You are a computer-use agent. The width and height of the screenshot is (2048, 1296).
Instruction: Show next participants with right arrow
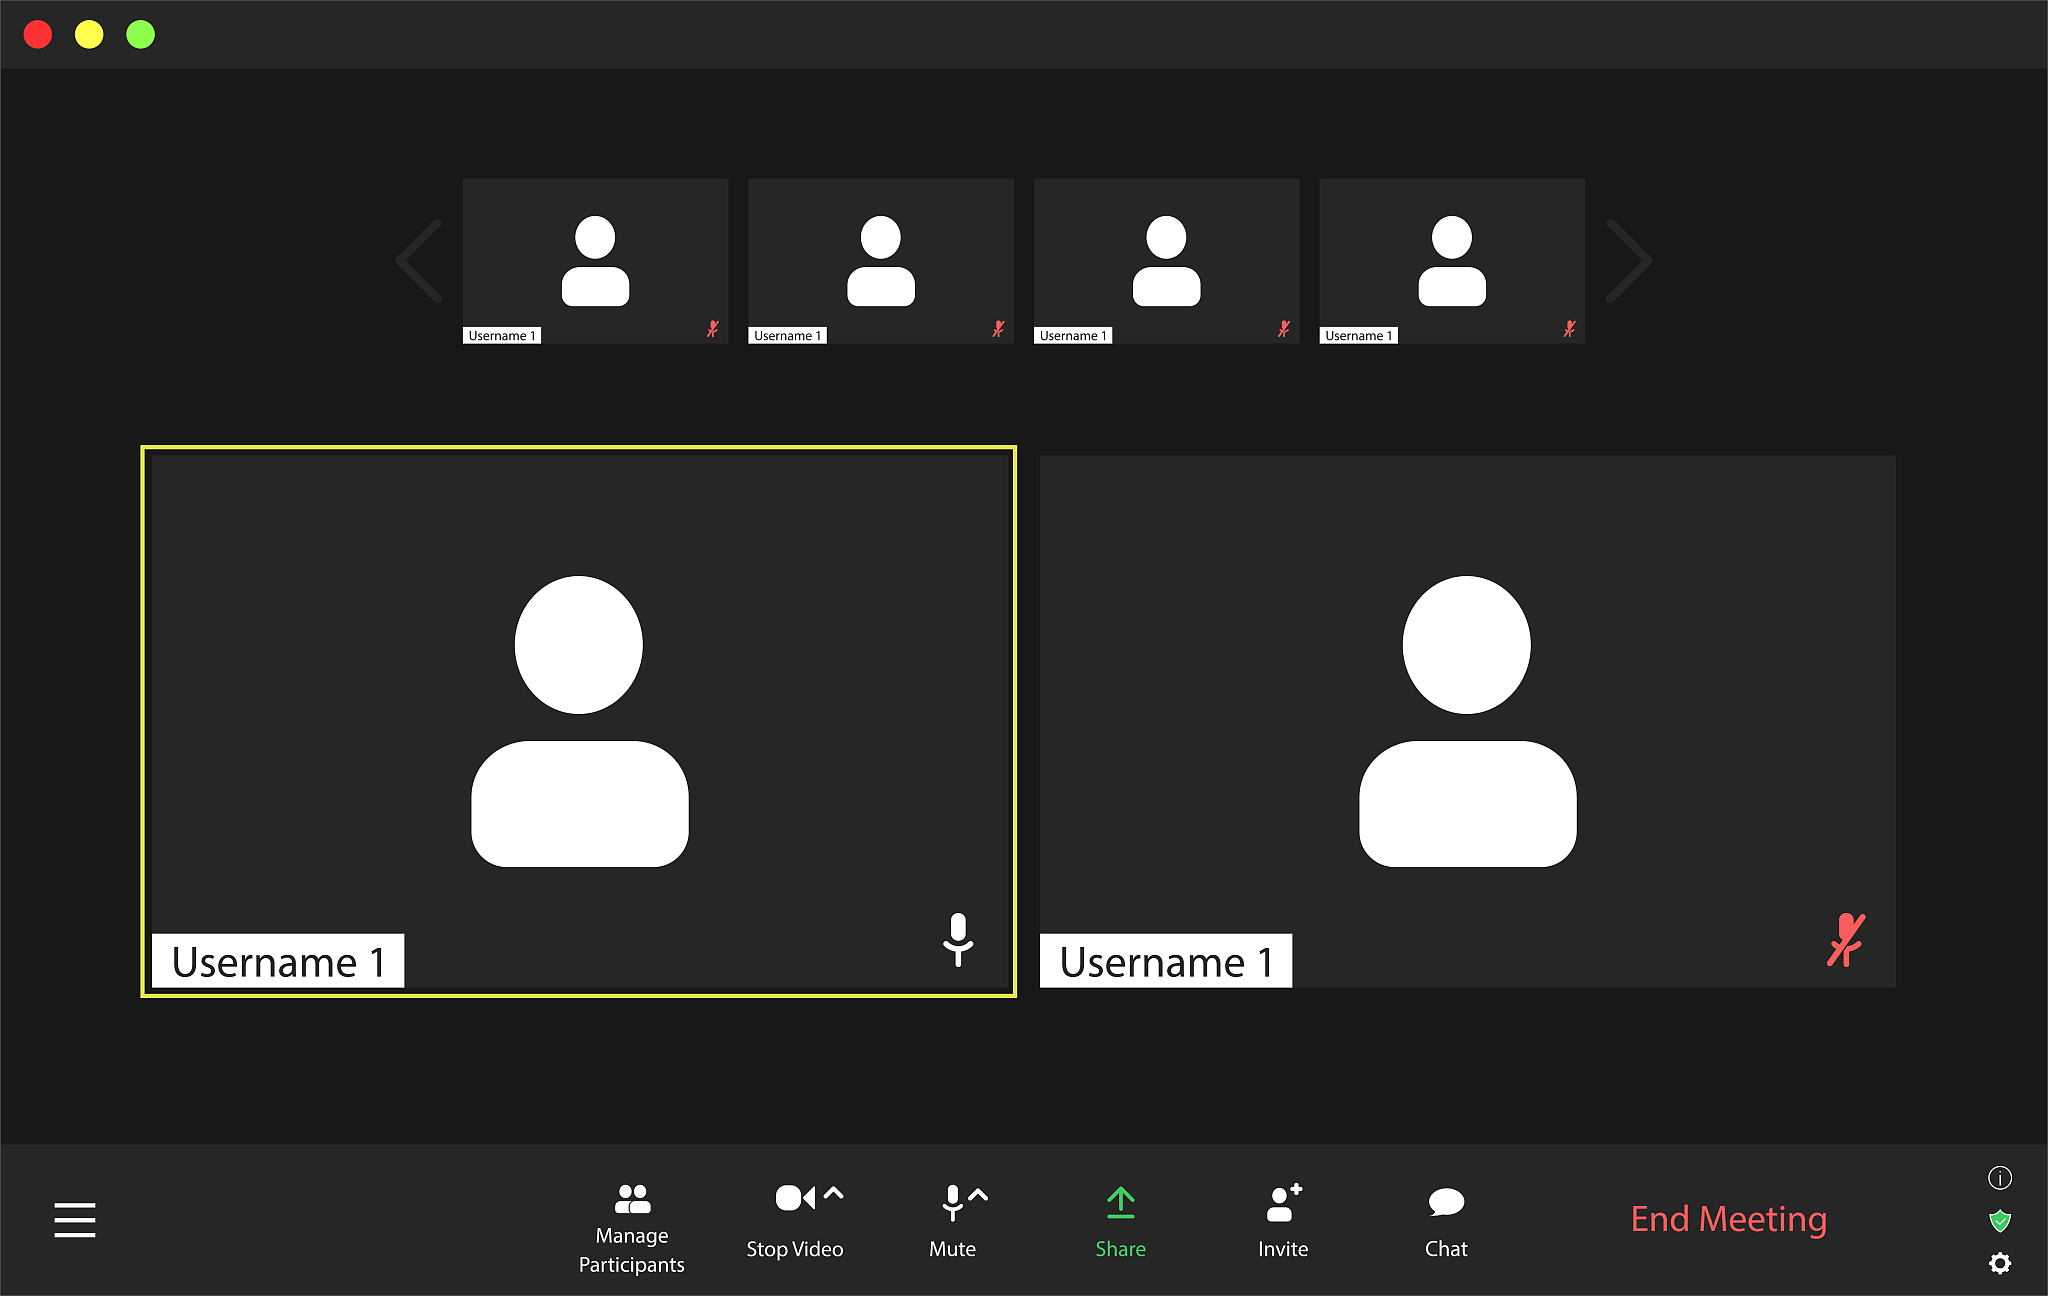[1629, 261]
